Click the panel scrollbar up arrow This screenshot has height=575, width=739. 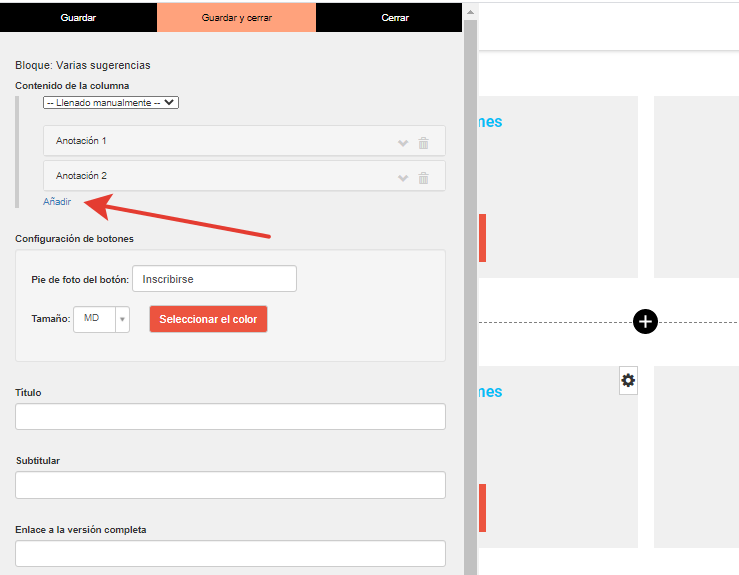pyautogui.click(x=470, y=12)
